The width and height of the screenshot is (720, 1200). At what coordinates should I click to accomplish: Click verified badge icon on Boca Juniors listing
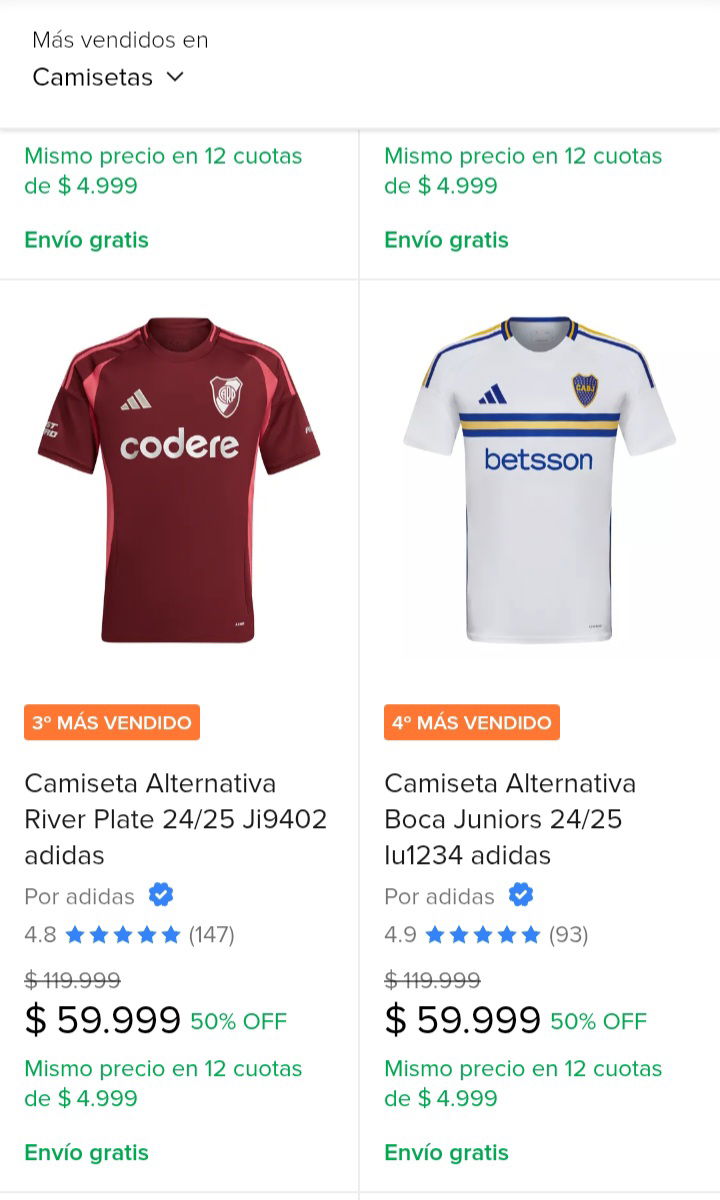521,895
